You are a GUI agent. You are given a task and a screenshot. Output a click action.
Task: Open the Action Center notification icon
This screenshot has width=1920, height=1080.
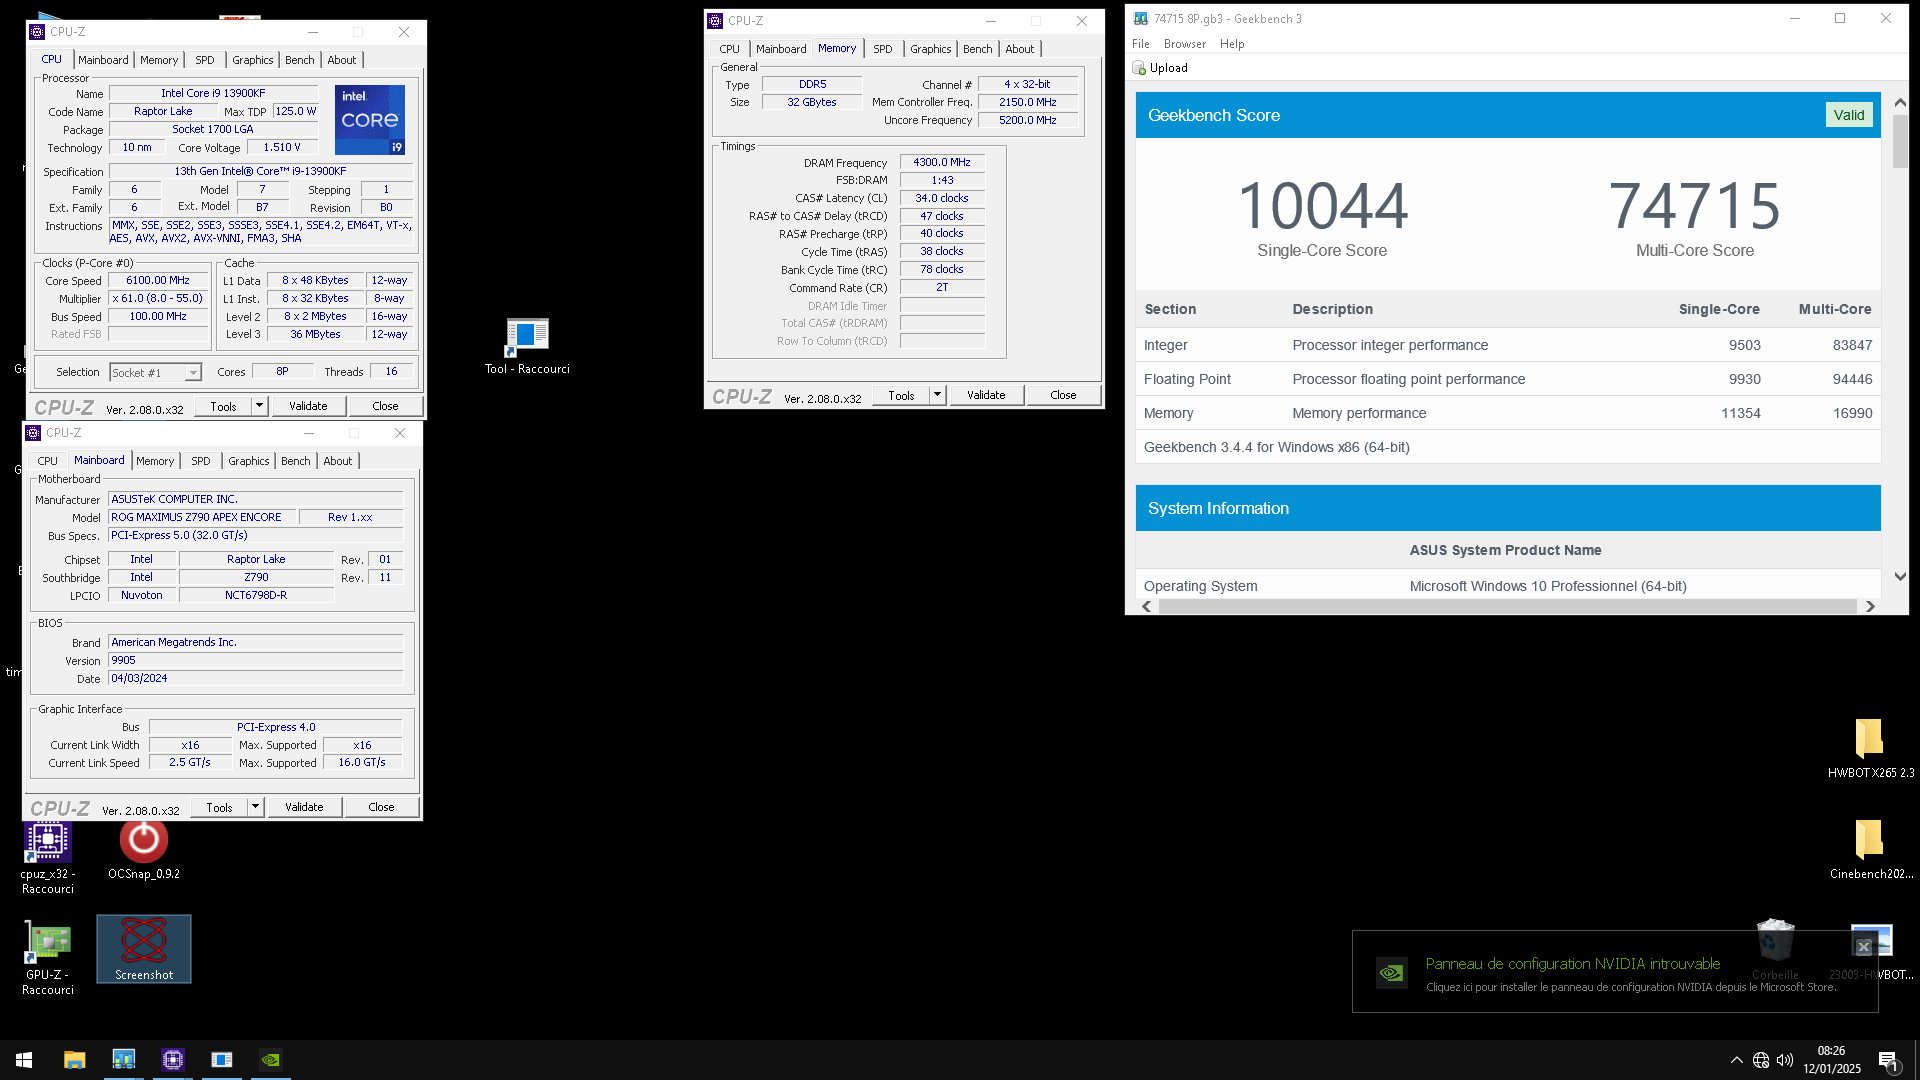[x=1888, y=1060]
